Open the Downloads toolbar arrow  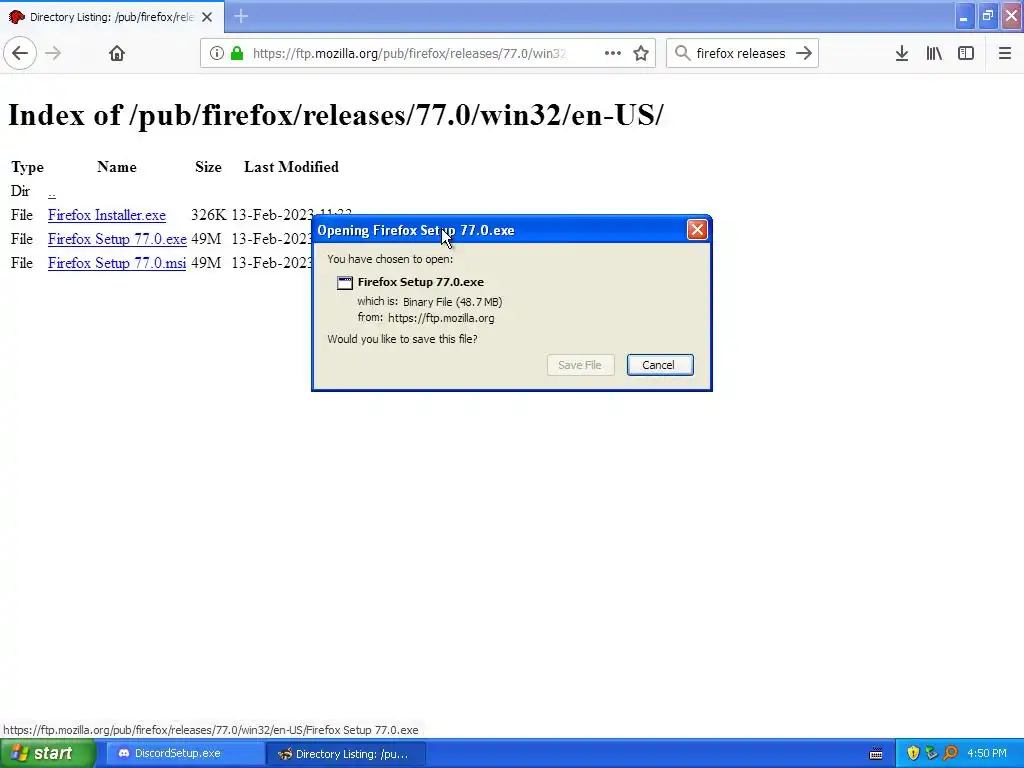[x=902, y=53]
